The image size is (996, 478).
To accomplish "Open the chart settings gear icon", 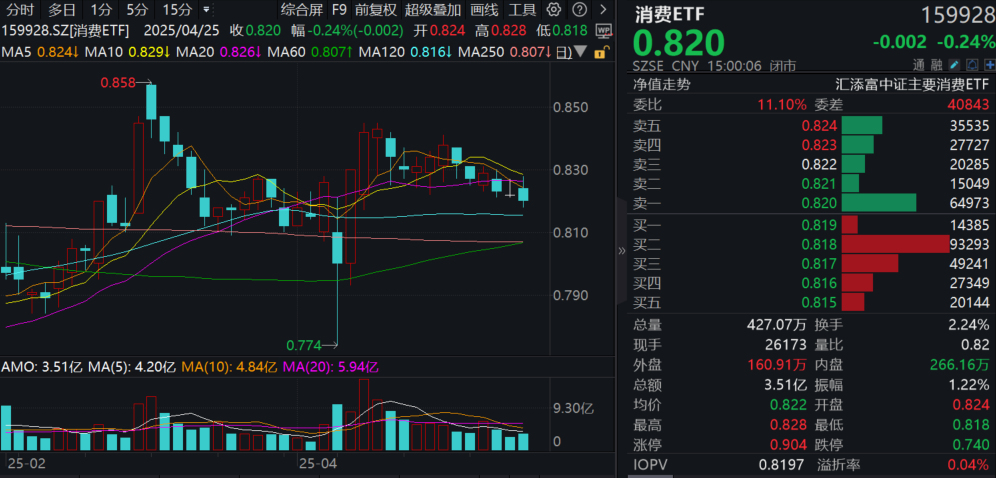I will click(x=553, y=9).
